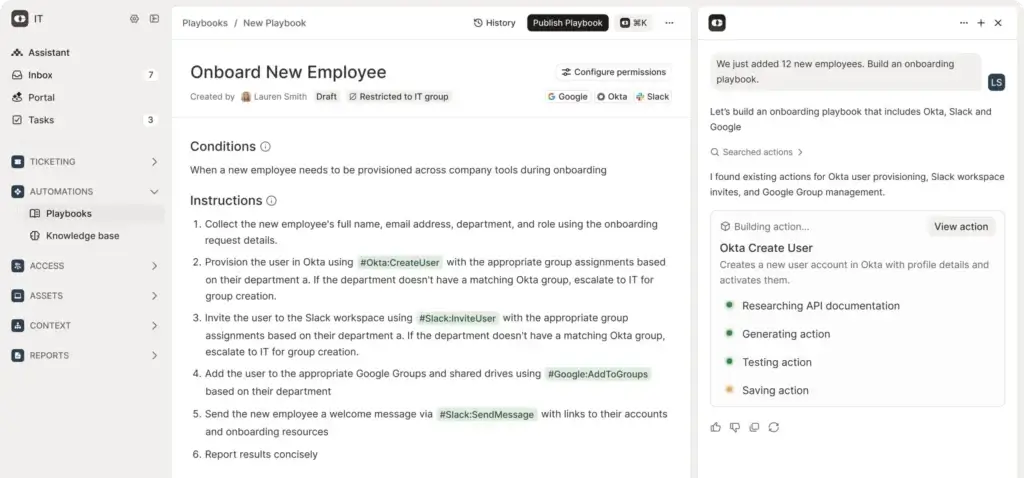Click the Context section icon
This screenshot has height=478, width=1024.
[x=18, y=326]
